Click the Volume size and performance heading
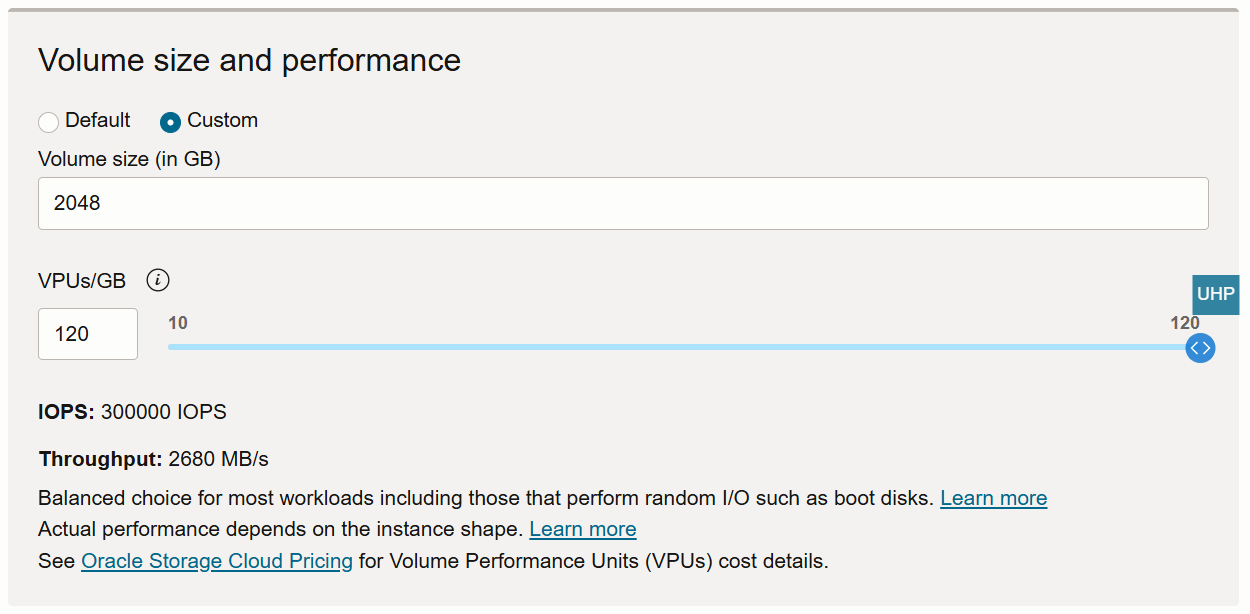The image size is (1250, 614). pos(249,61)
